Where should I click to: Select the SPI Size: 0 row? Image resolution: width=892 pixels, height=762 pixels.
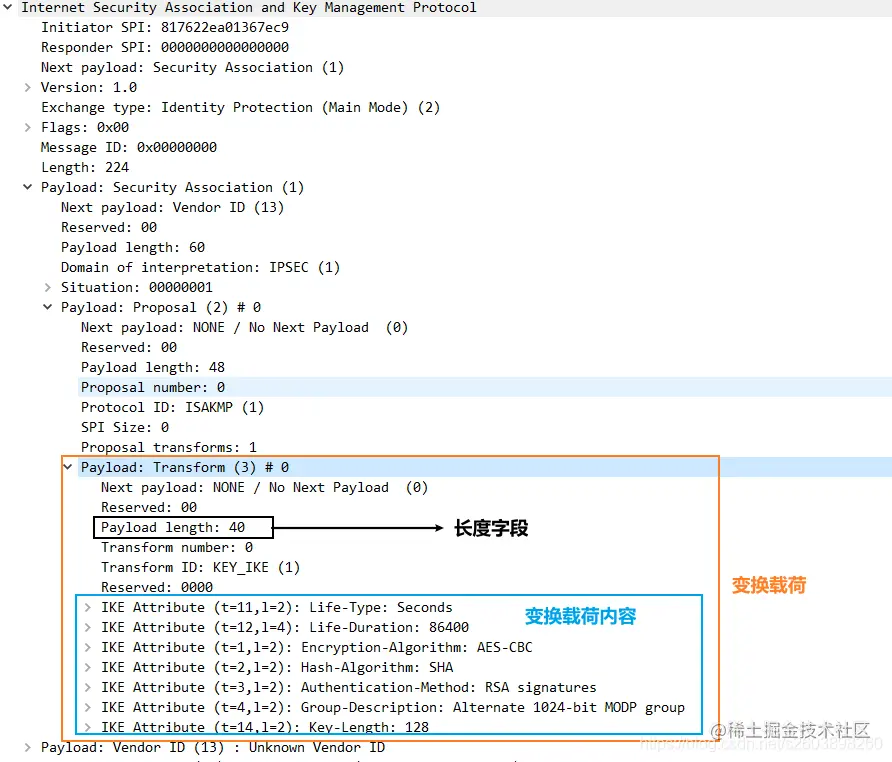click(125, 427)
